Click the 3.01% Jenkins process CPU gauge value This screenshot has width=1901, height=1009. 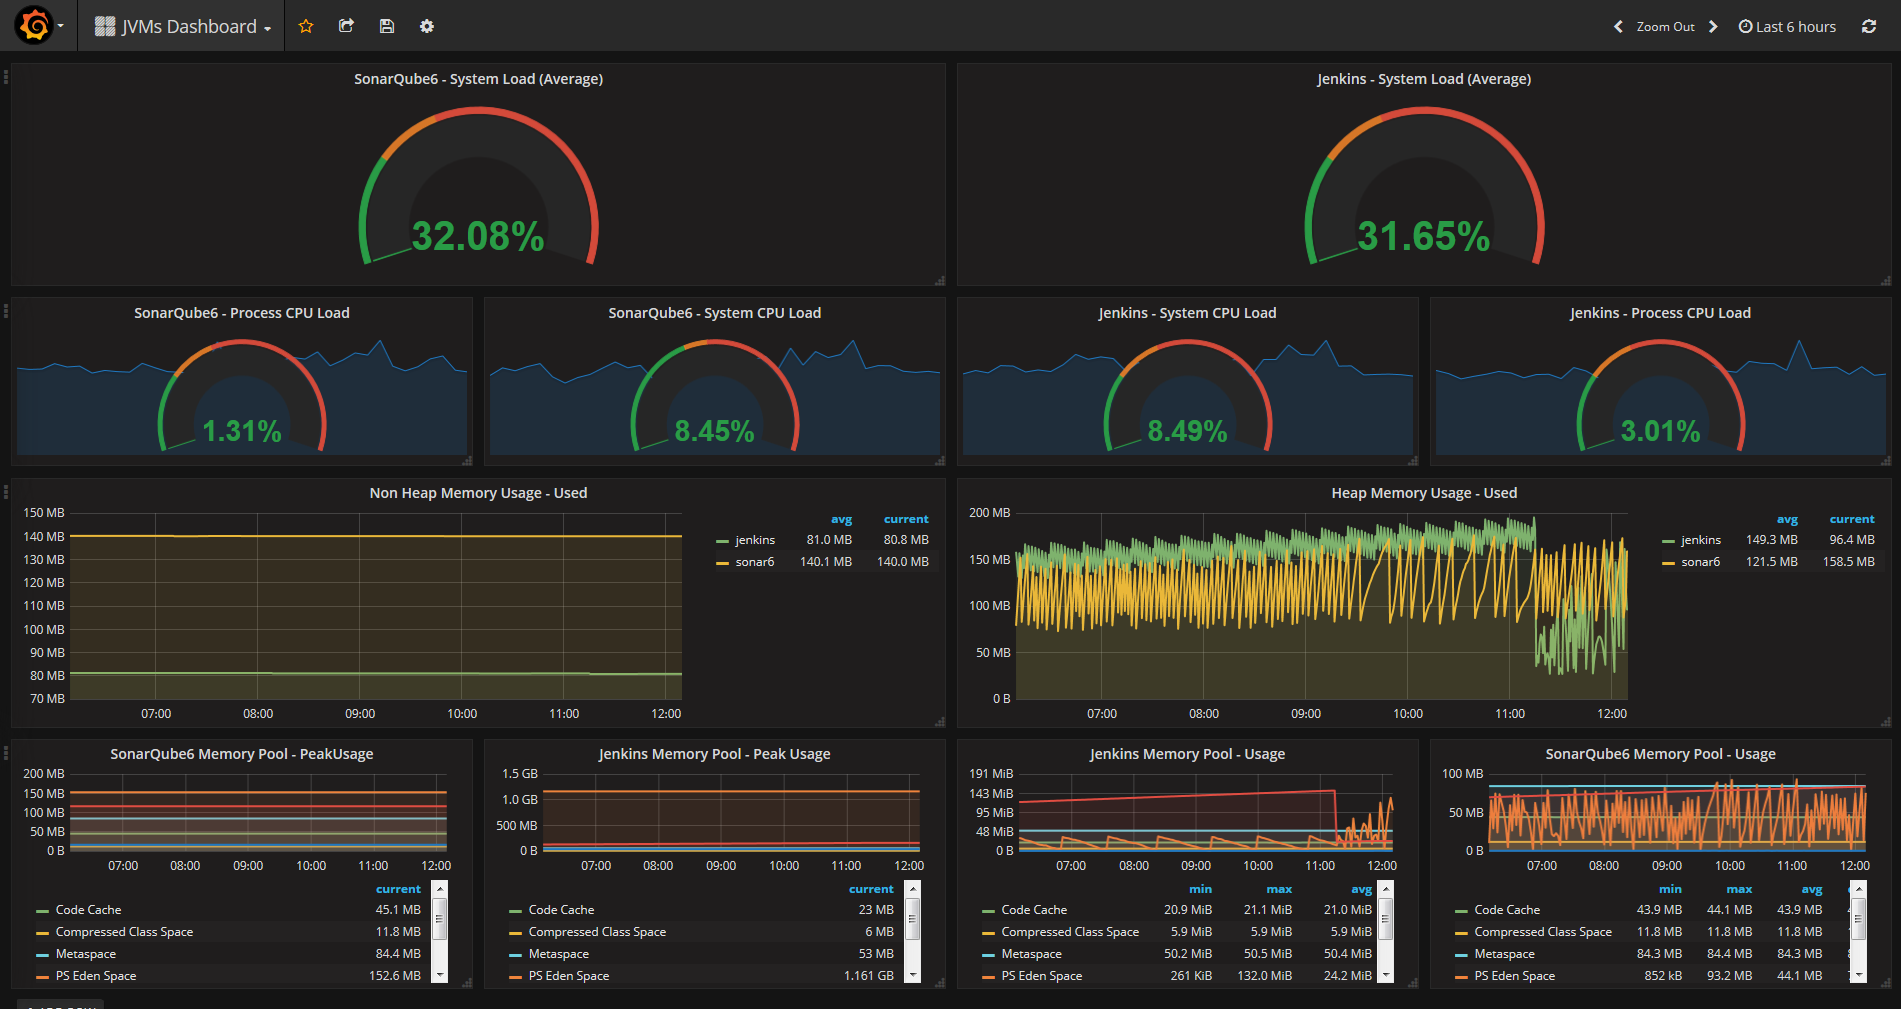[x=1660, y=431]
